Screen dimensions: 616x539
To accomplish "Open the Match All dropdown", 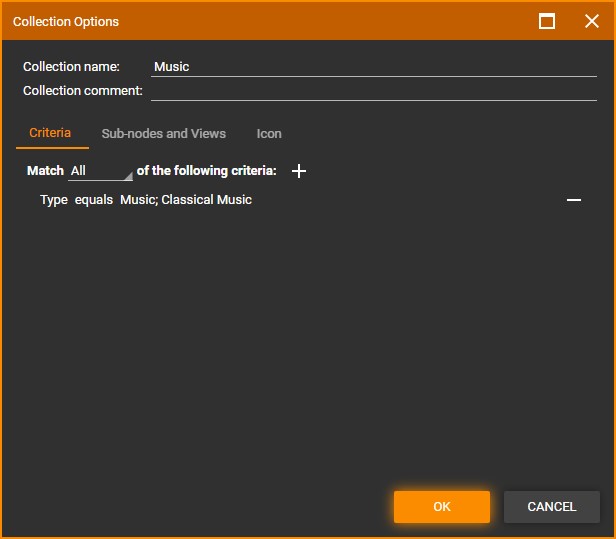I will pos(100,172).
